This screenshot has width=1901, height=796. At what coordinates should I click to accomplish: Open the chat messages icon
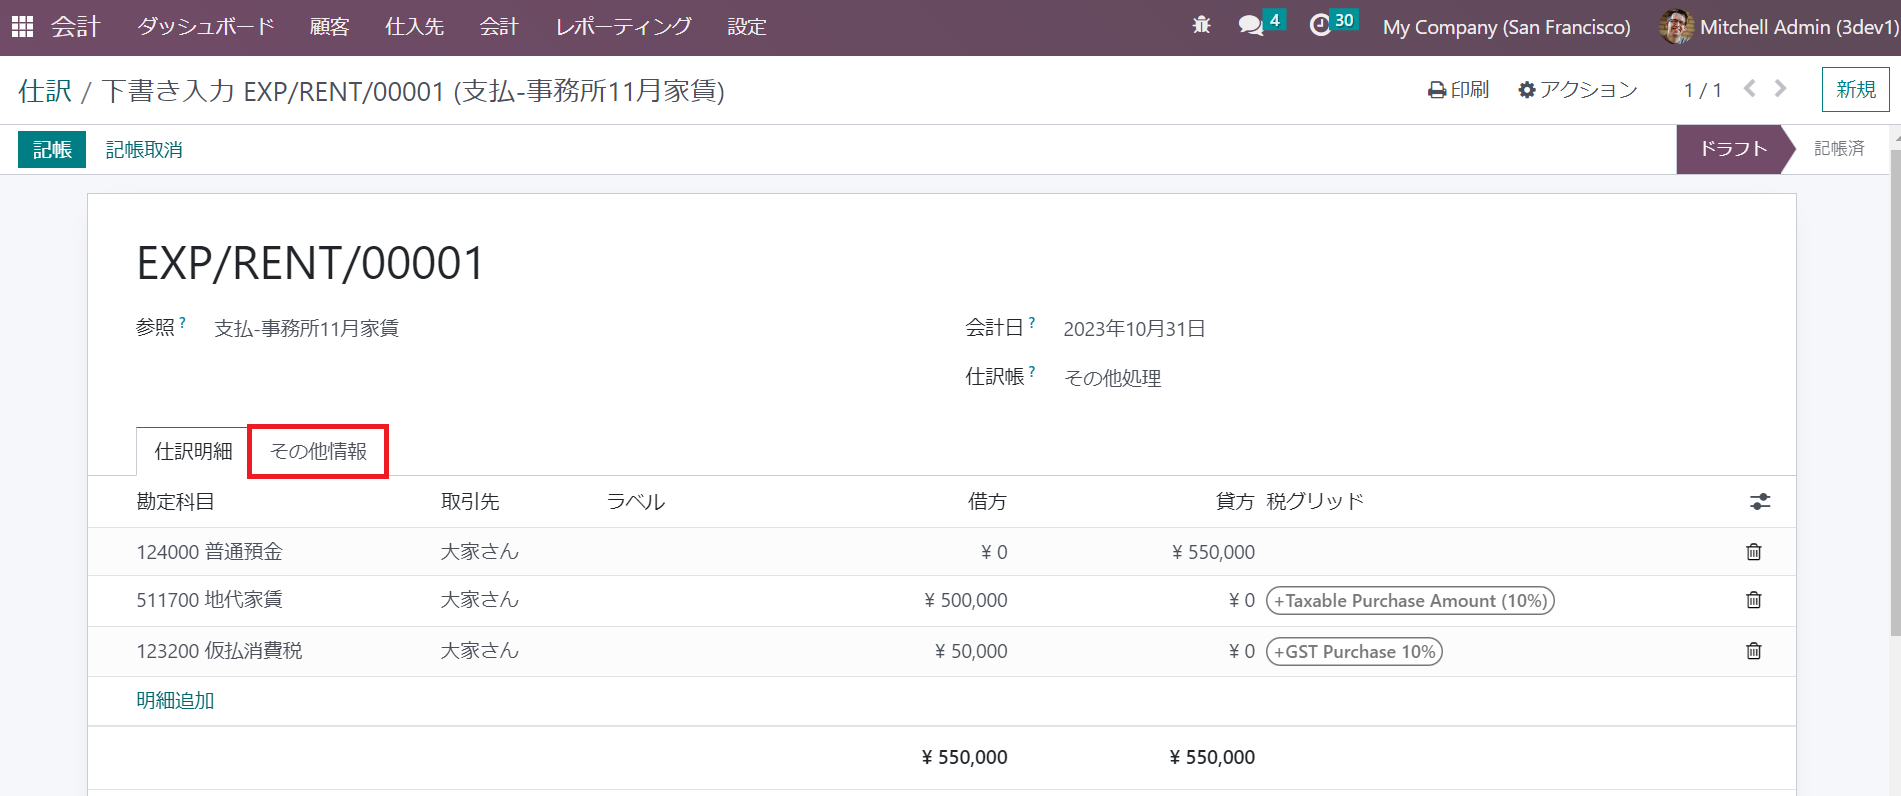1251,26
